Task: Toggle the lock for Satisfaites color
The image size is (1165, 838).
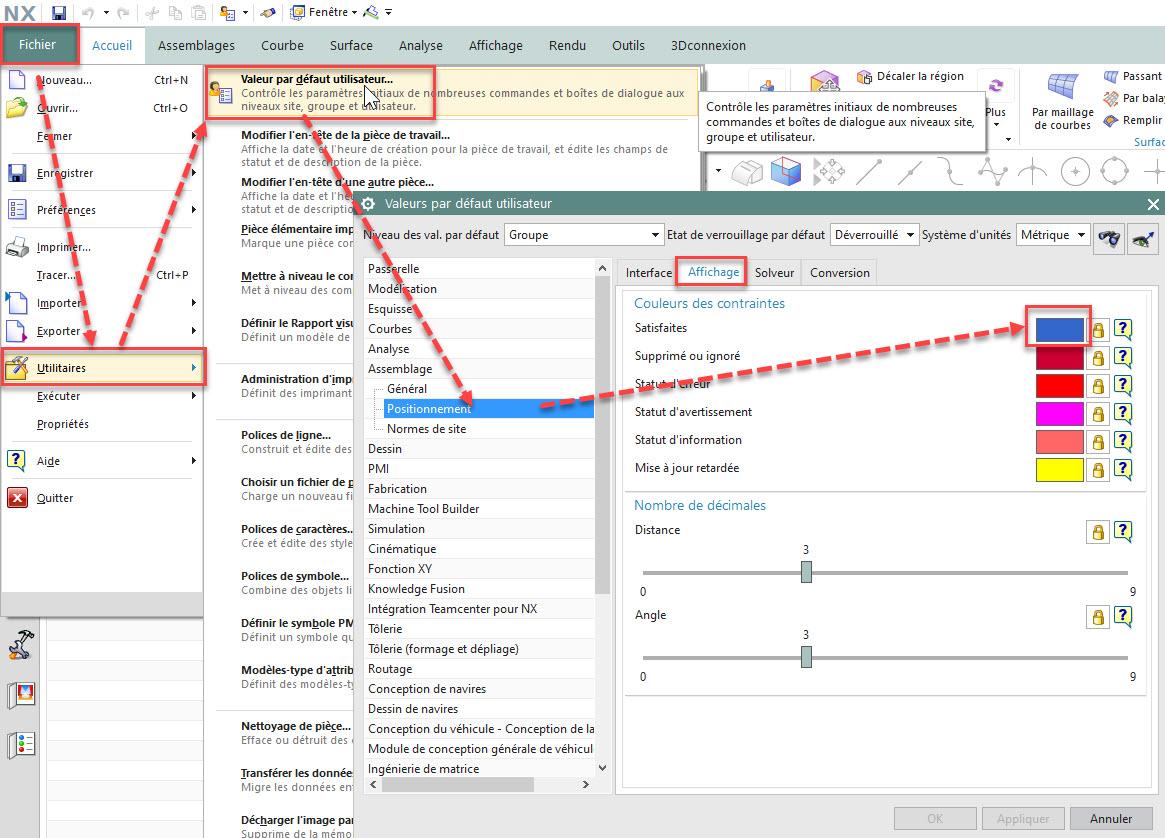Action: click(1098, 330)
